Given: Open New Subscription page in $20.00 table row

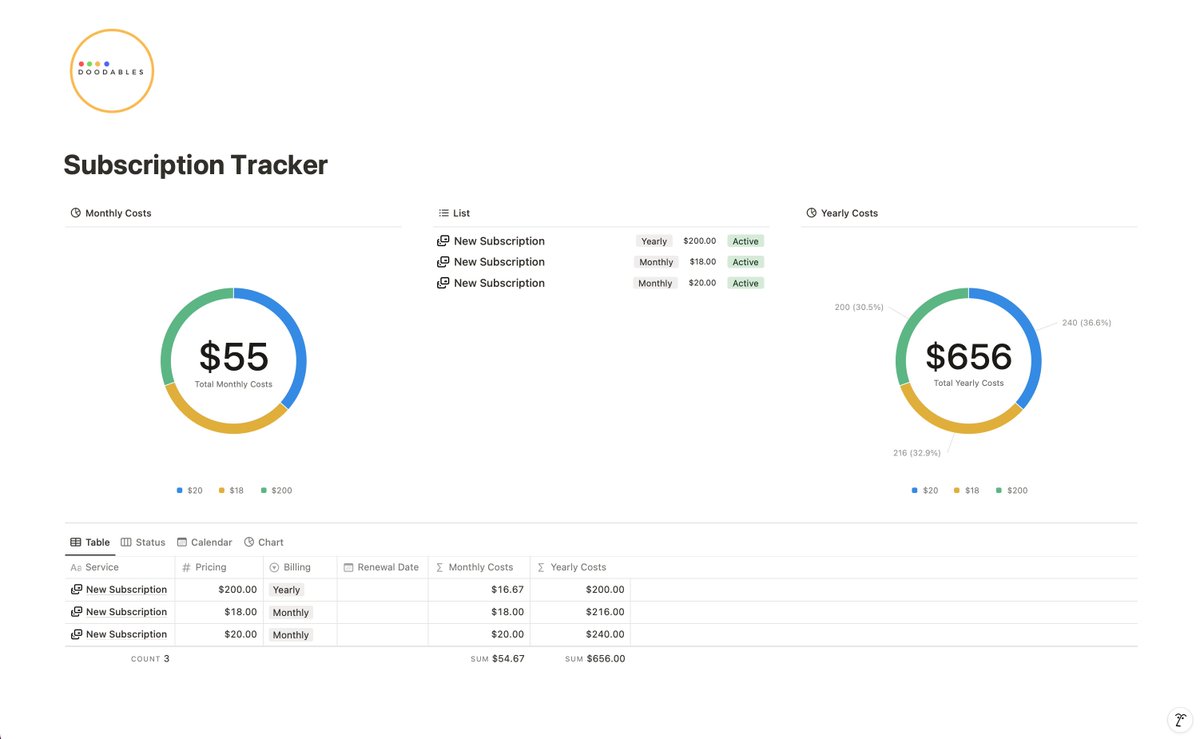Looking at the screenshot, I should pos(126,634).
